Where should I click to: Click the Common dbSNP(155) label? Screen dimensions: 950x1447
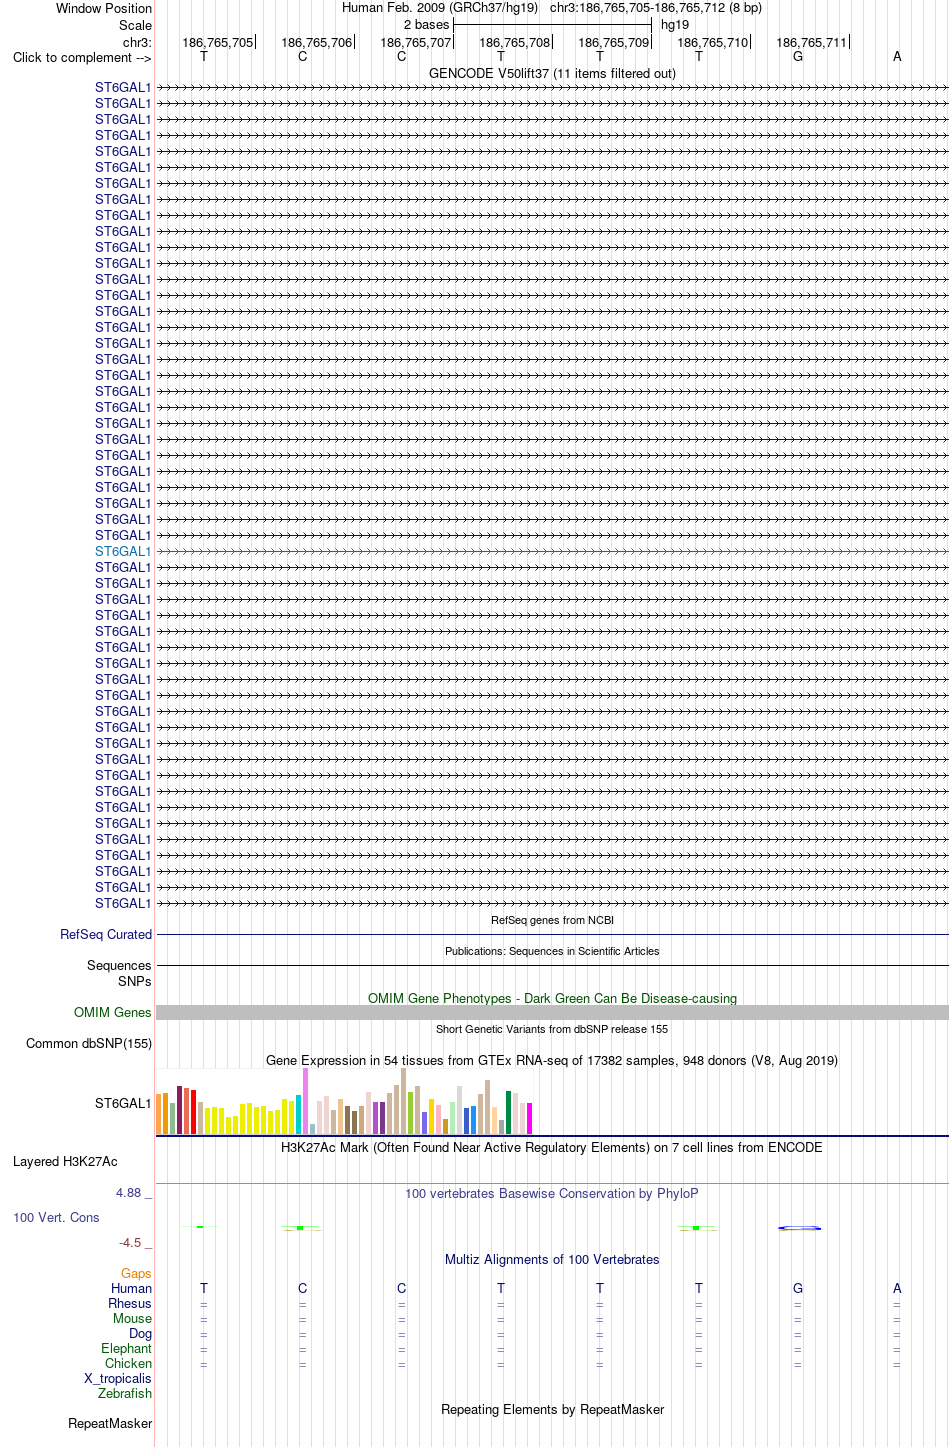click(89, 1044)
